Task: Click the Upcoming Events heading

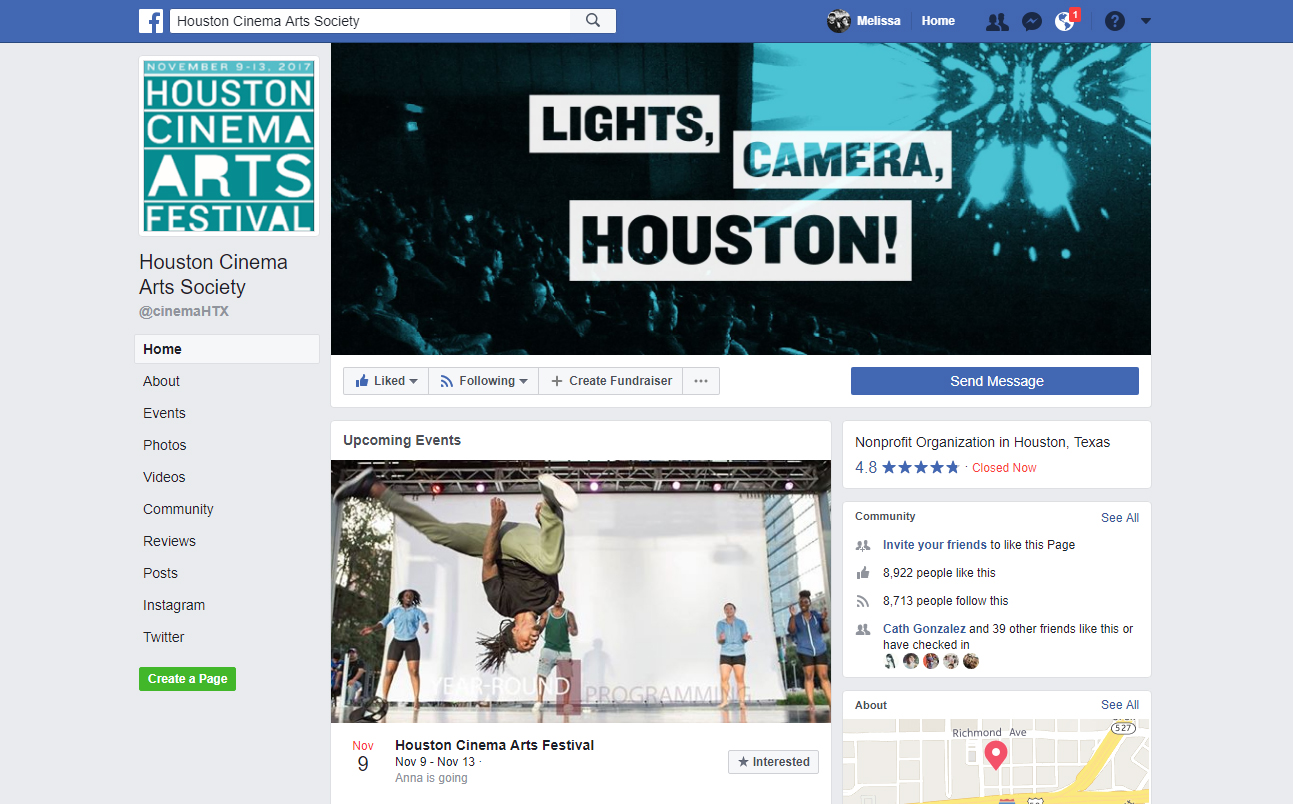Action: click(402, 440)
